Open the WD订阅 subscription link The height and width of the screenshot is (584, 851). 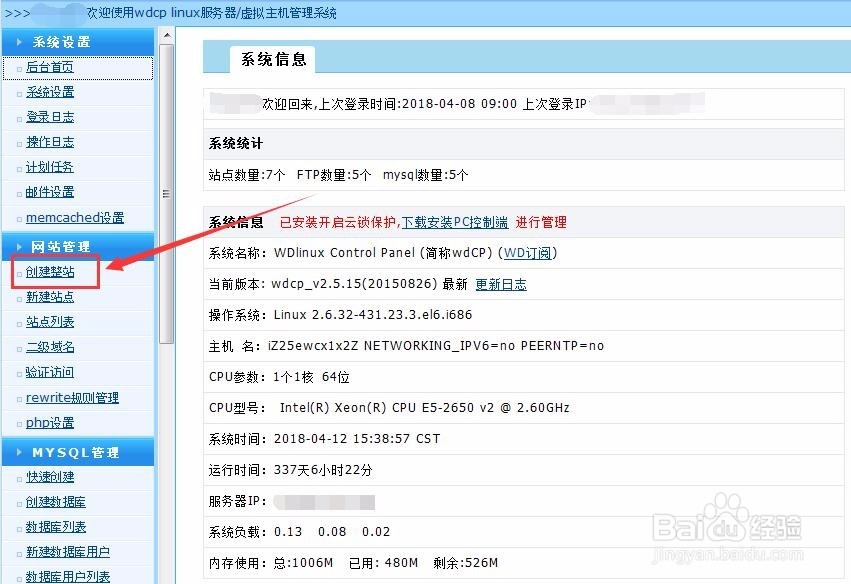point(528,253)
